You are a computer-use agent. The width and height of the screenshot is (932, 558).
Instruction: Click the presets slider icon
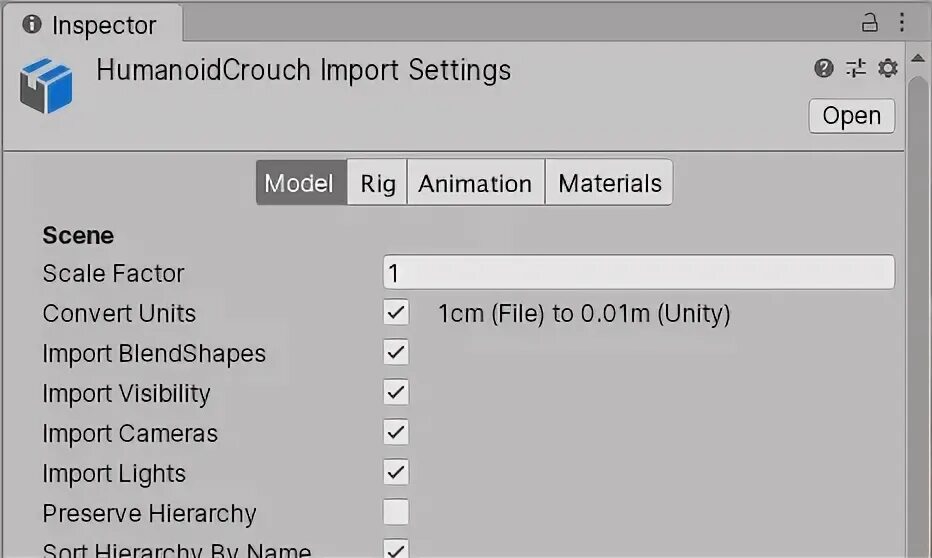856,68
